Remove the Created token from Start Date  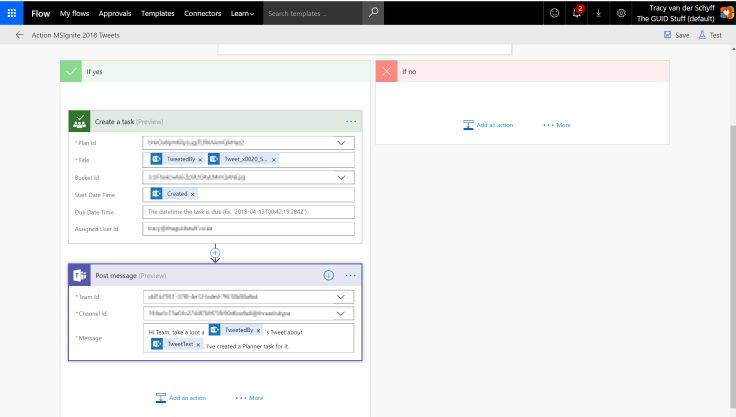pyautogui.click(x=193, y=194)
